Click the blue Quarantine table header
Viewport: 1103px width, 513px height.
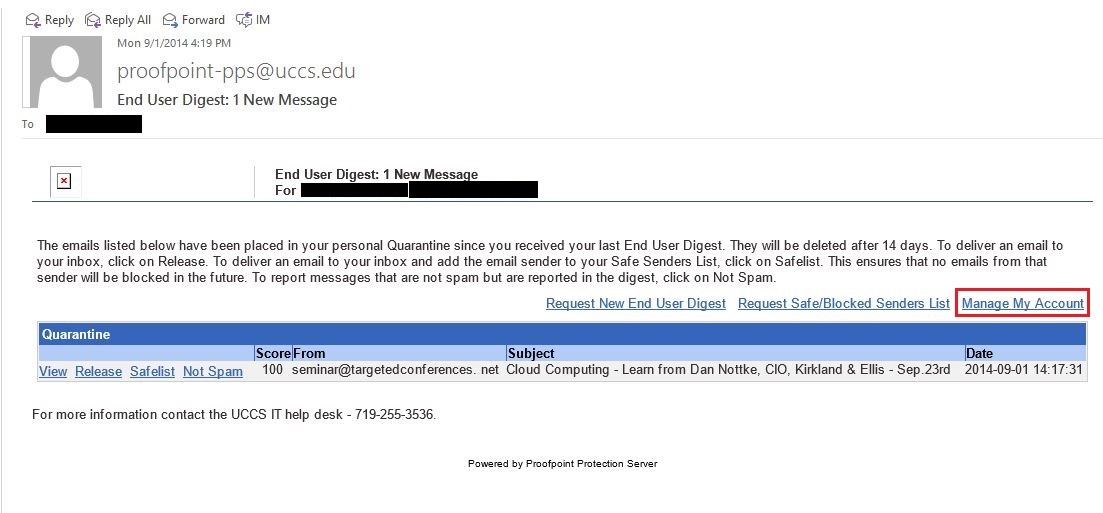[563, 334]
